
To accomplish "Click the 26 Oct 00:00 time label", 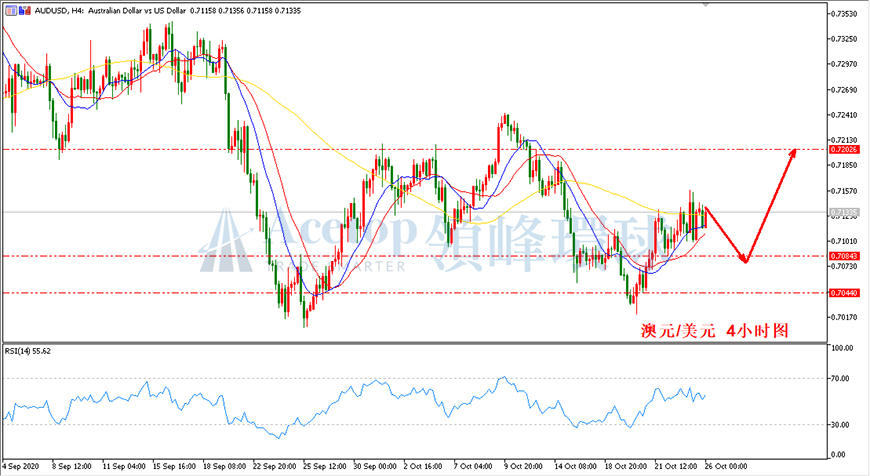I will 726,466.
